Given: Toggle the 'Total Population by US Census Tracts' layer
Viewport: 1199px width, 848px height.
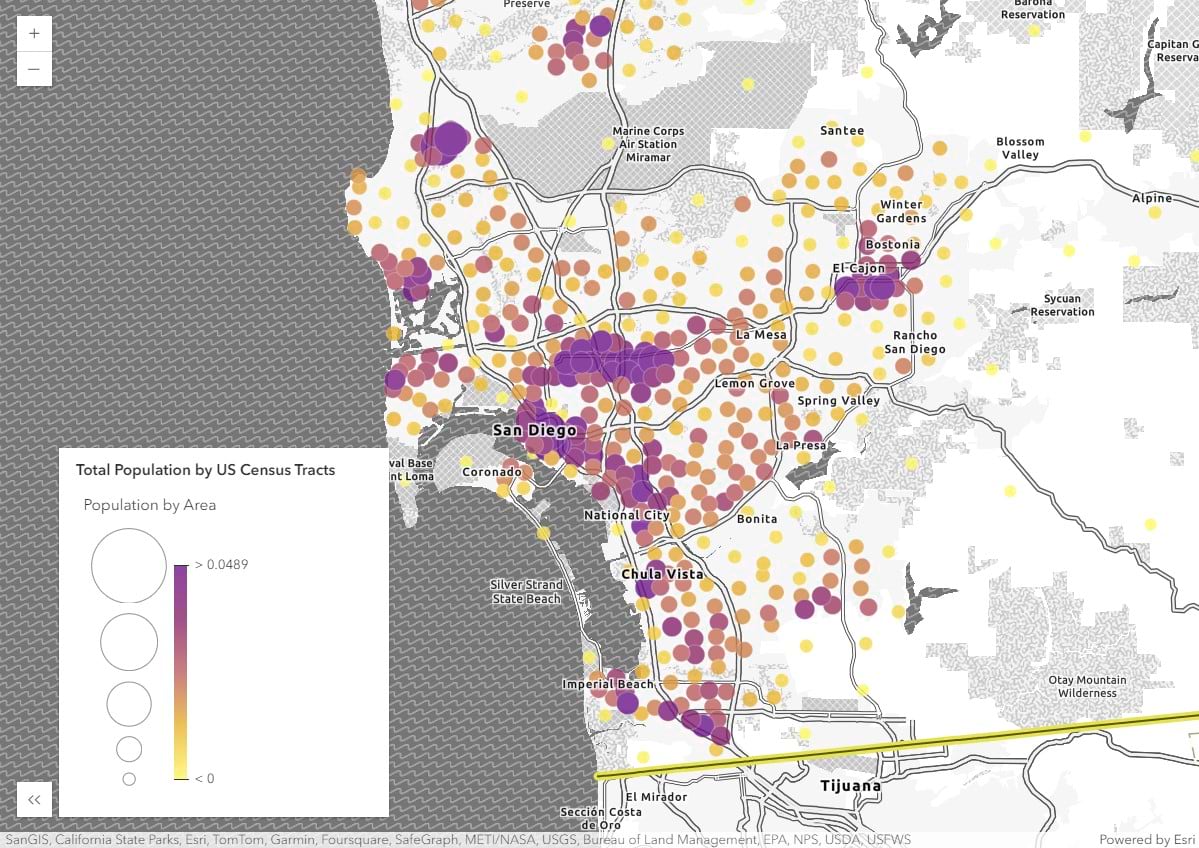Looking at the screenshot, I should pos(204,469).
